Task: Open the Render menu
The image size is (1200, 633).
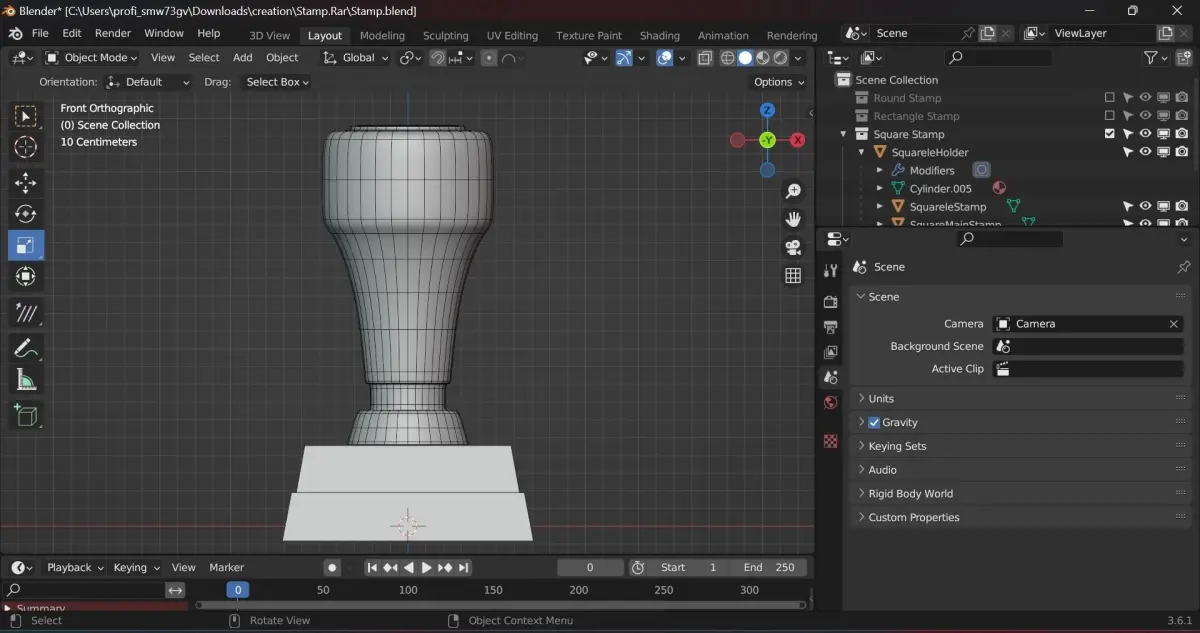Action: tap(113, 33)
